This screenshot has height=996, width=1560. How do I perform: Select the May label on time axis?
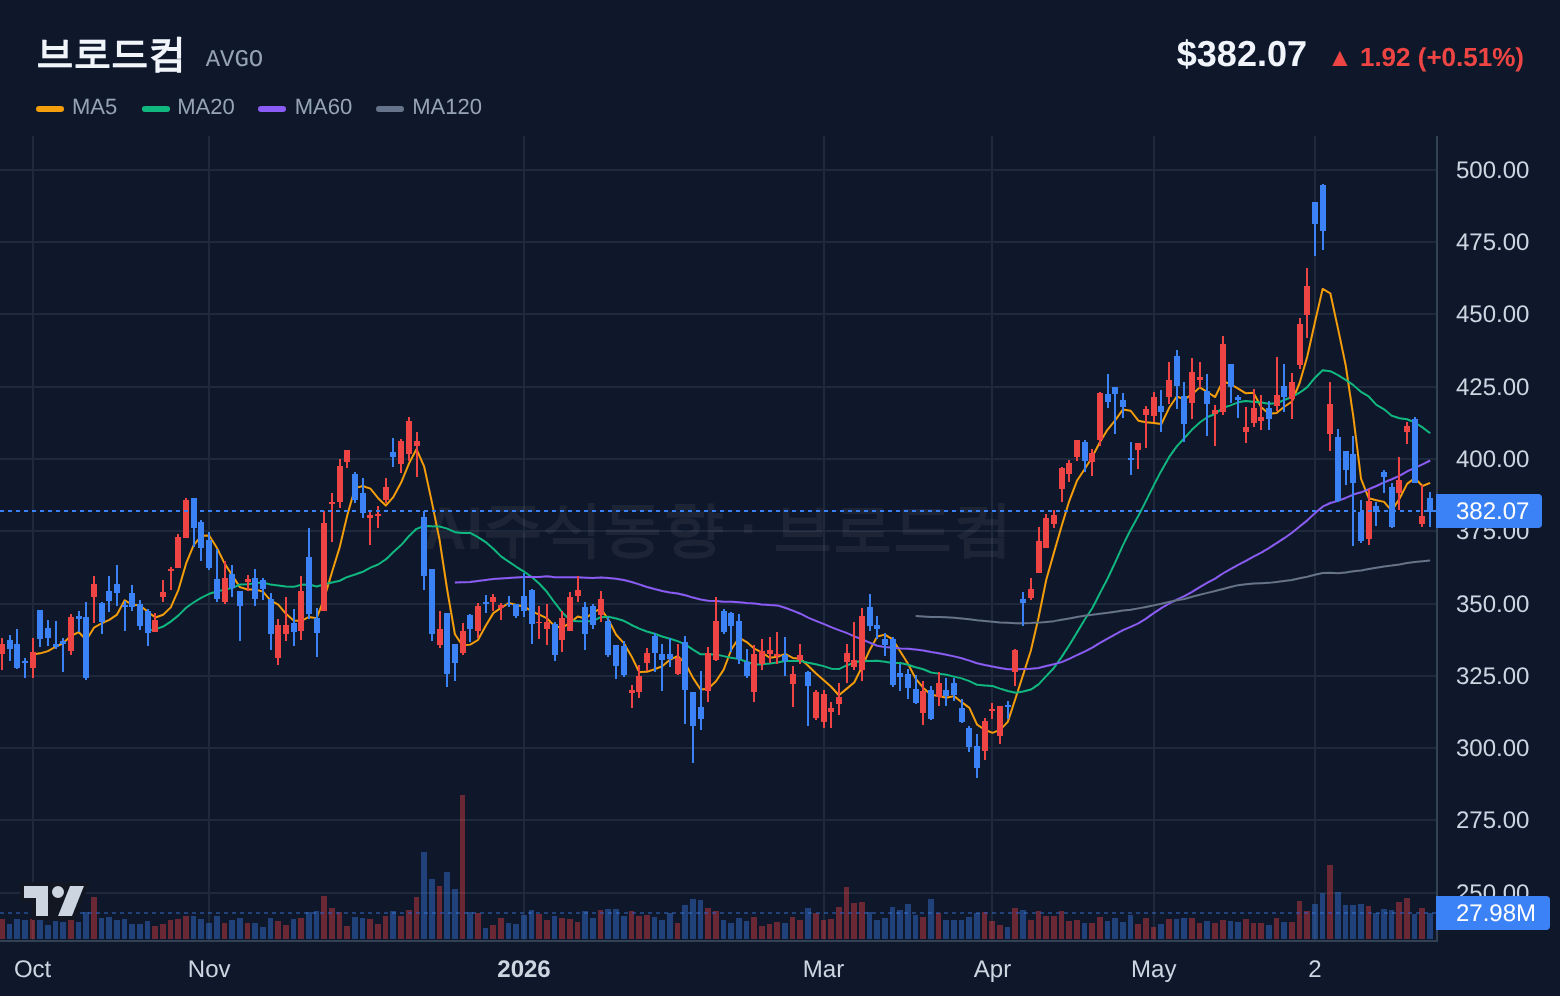1154,969
